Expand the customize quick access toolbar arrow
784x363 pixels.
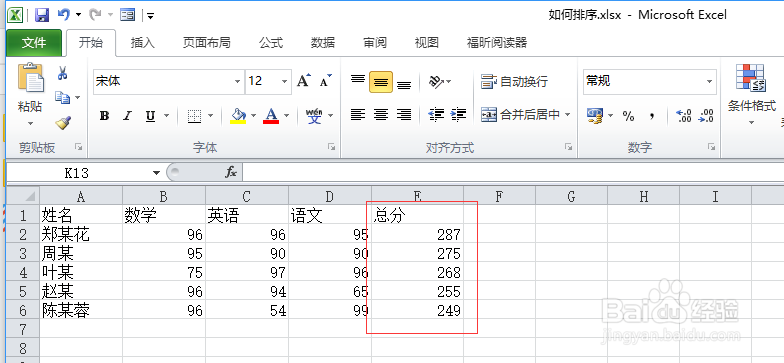[150, 16]
